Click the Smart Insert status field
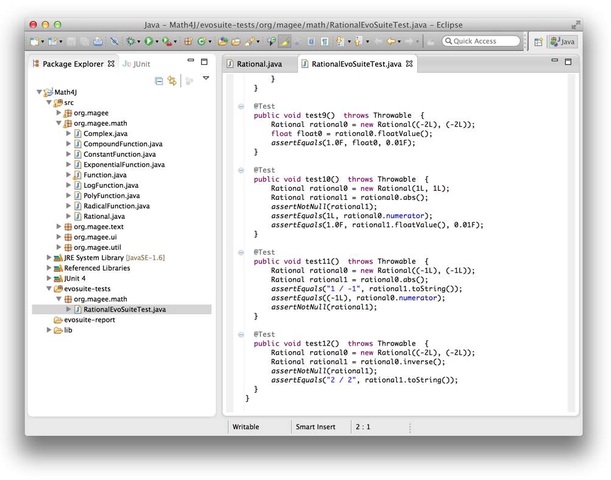 point(315,427)
